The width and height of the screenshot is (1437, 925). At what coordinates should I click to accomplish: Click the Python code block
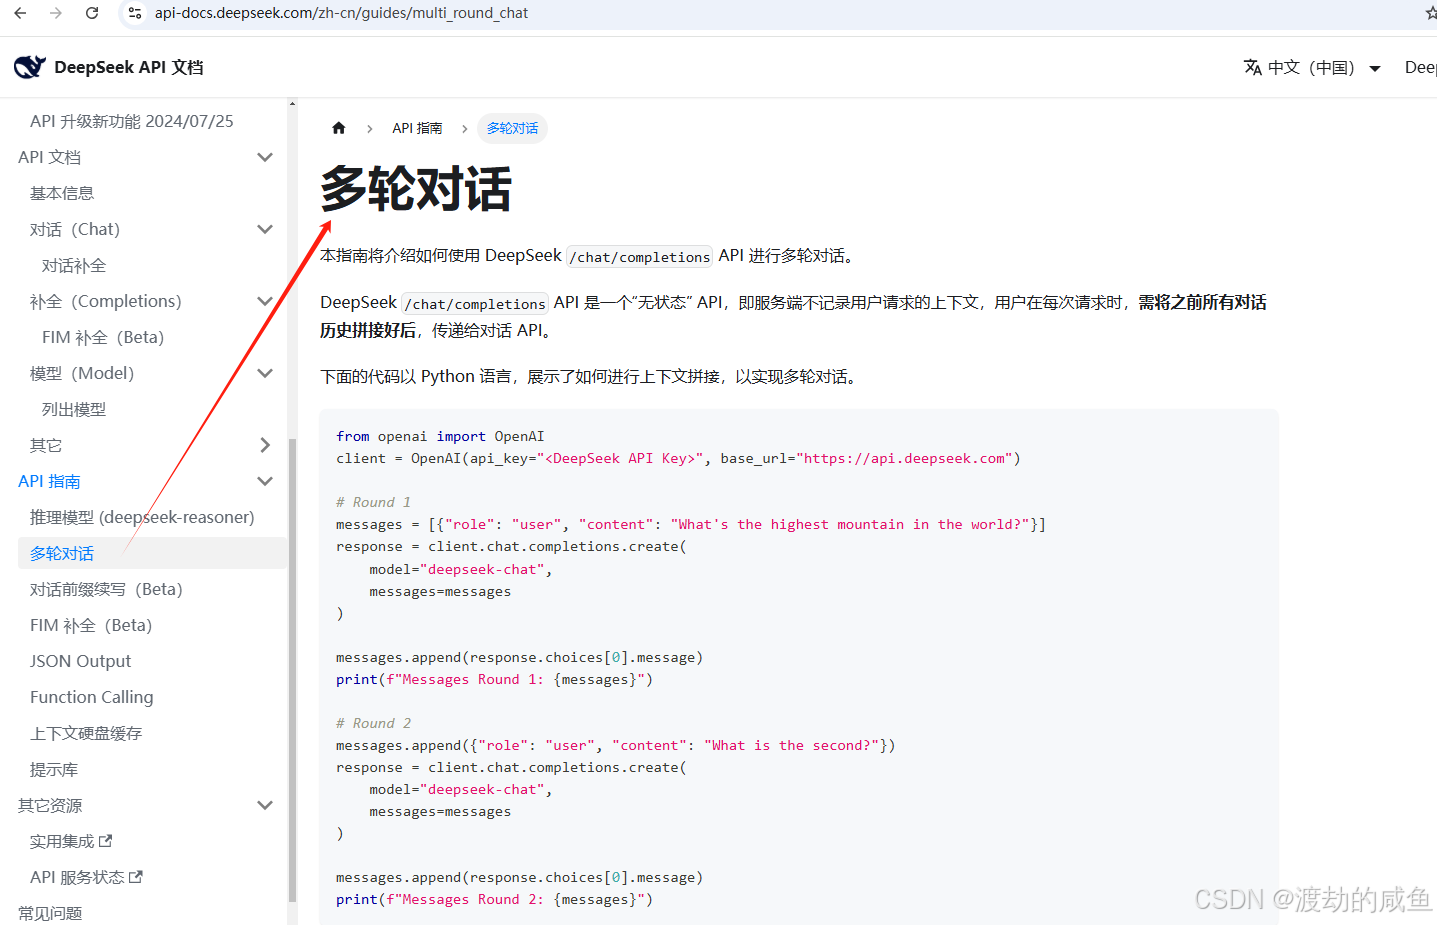coord(799,667)
